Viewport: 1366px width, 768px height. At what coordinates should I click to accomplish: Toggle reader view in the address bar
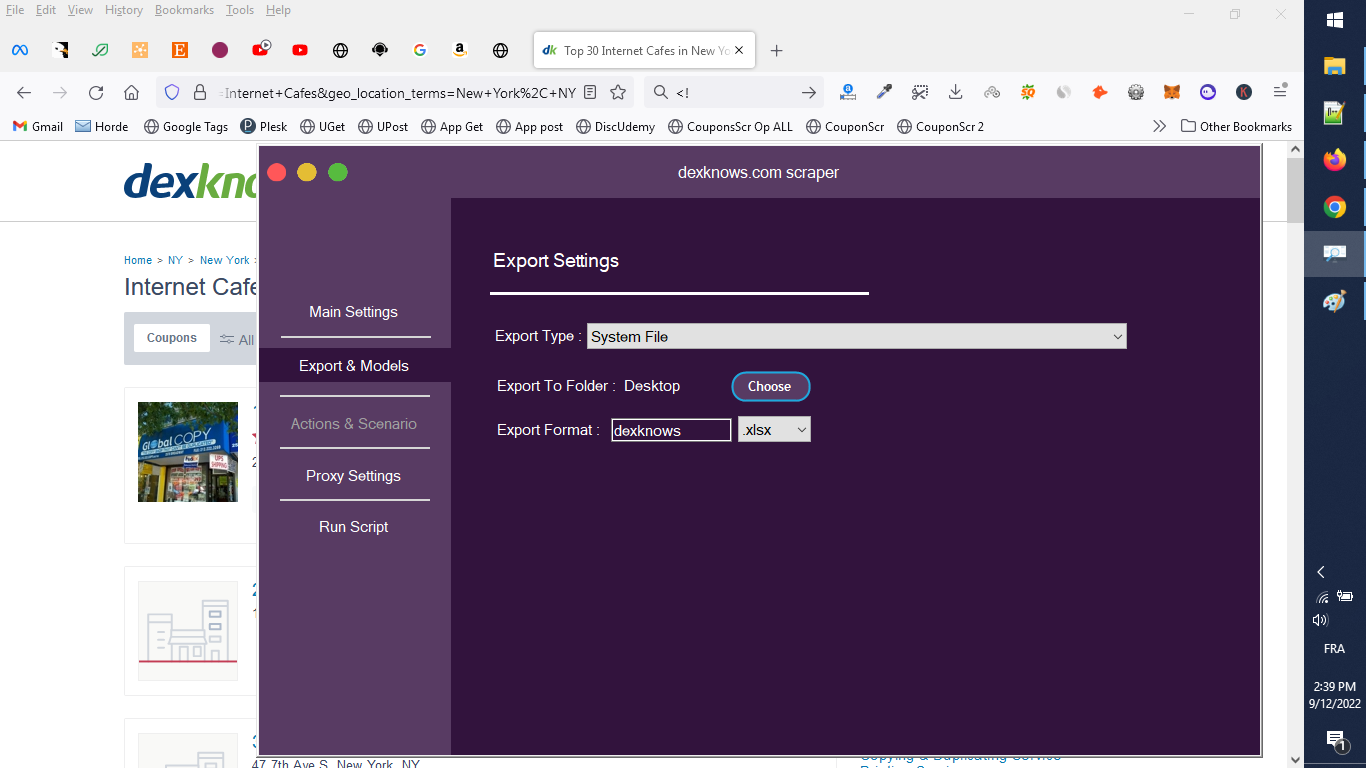[590, 93]
